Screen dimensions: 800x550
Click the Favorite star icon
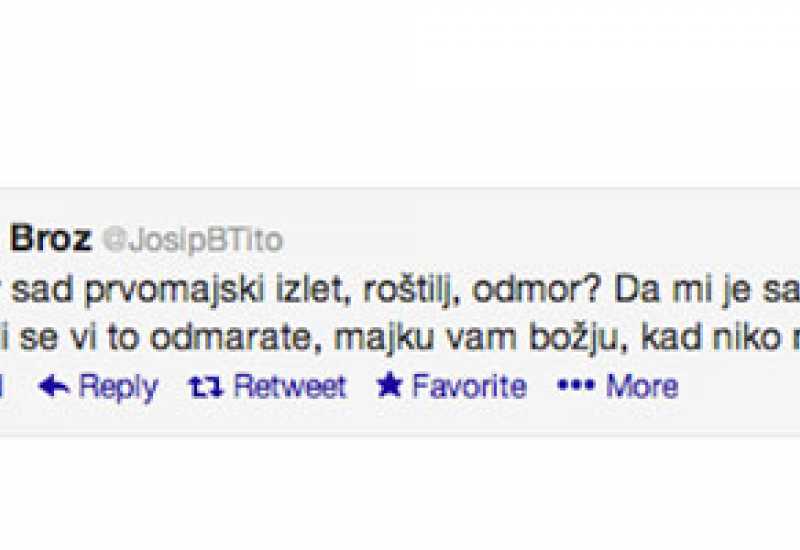[389, 384]
